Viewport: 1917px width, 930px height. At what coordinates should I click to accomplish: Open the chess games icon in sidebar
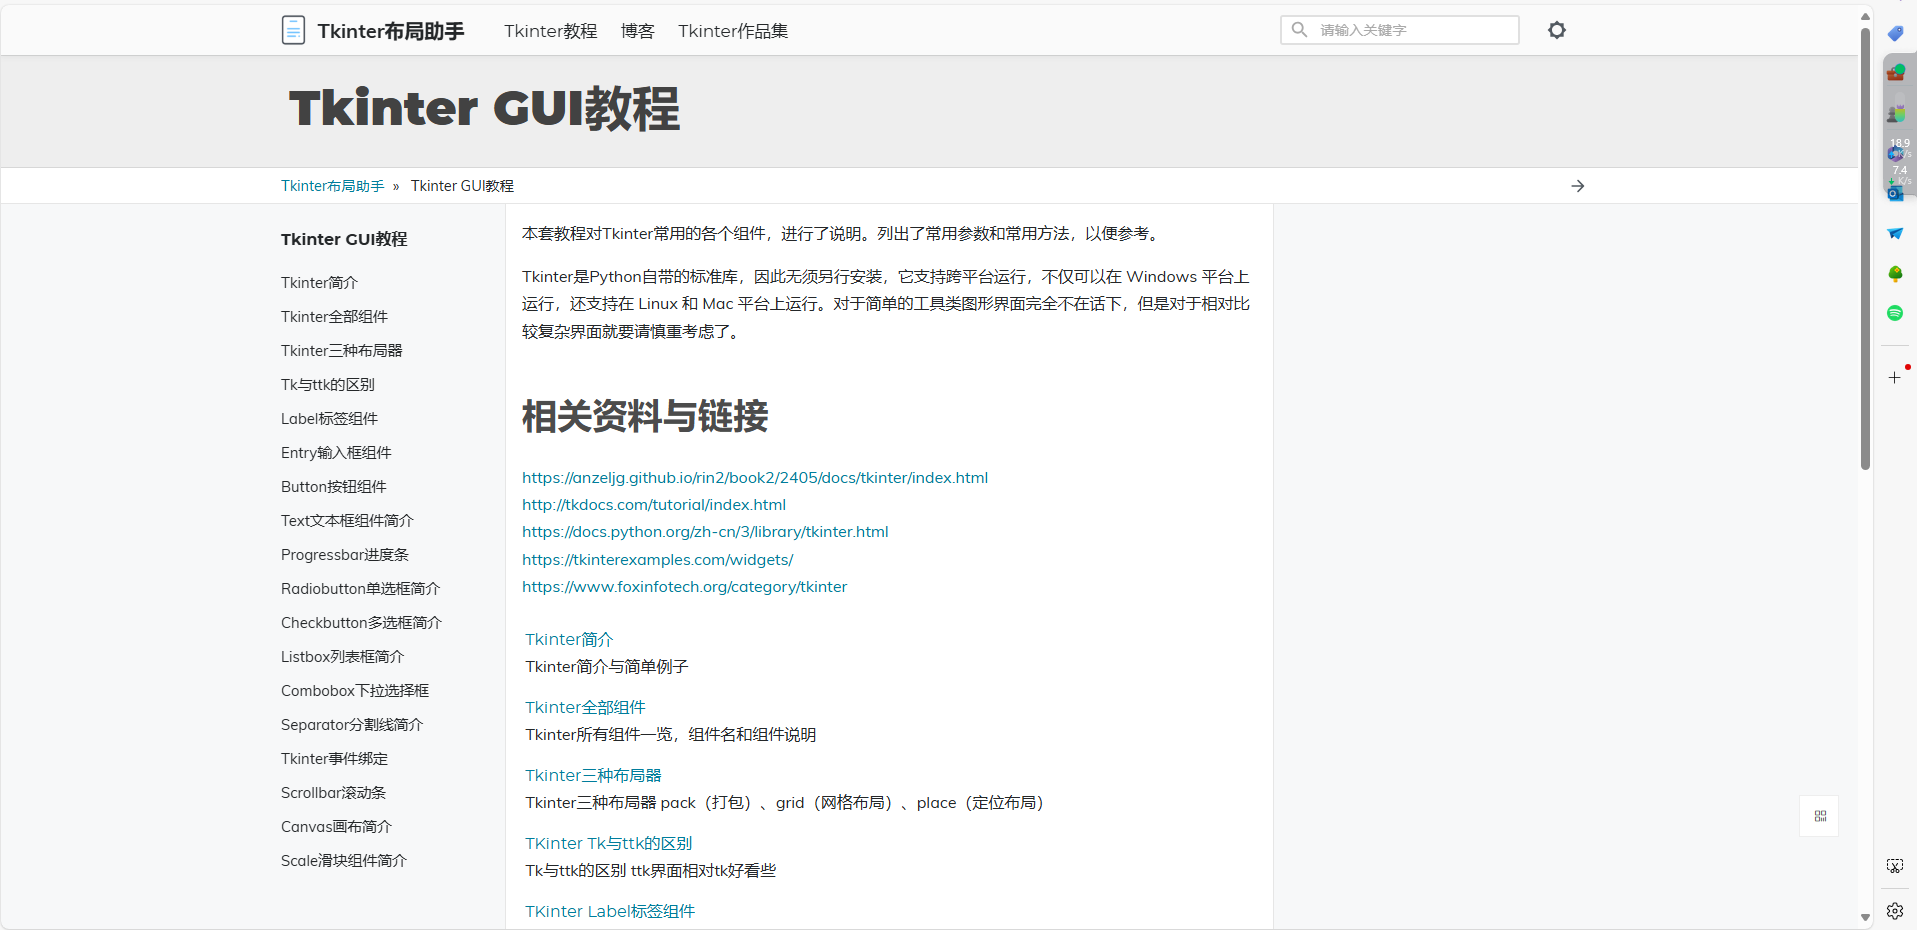[x=1895, y=113]
